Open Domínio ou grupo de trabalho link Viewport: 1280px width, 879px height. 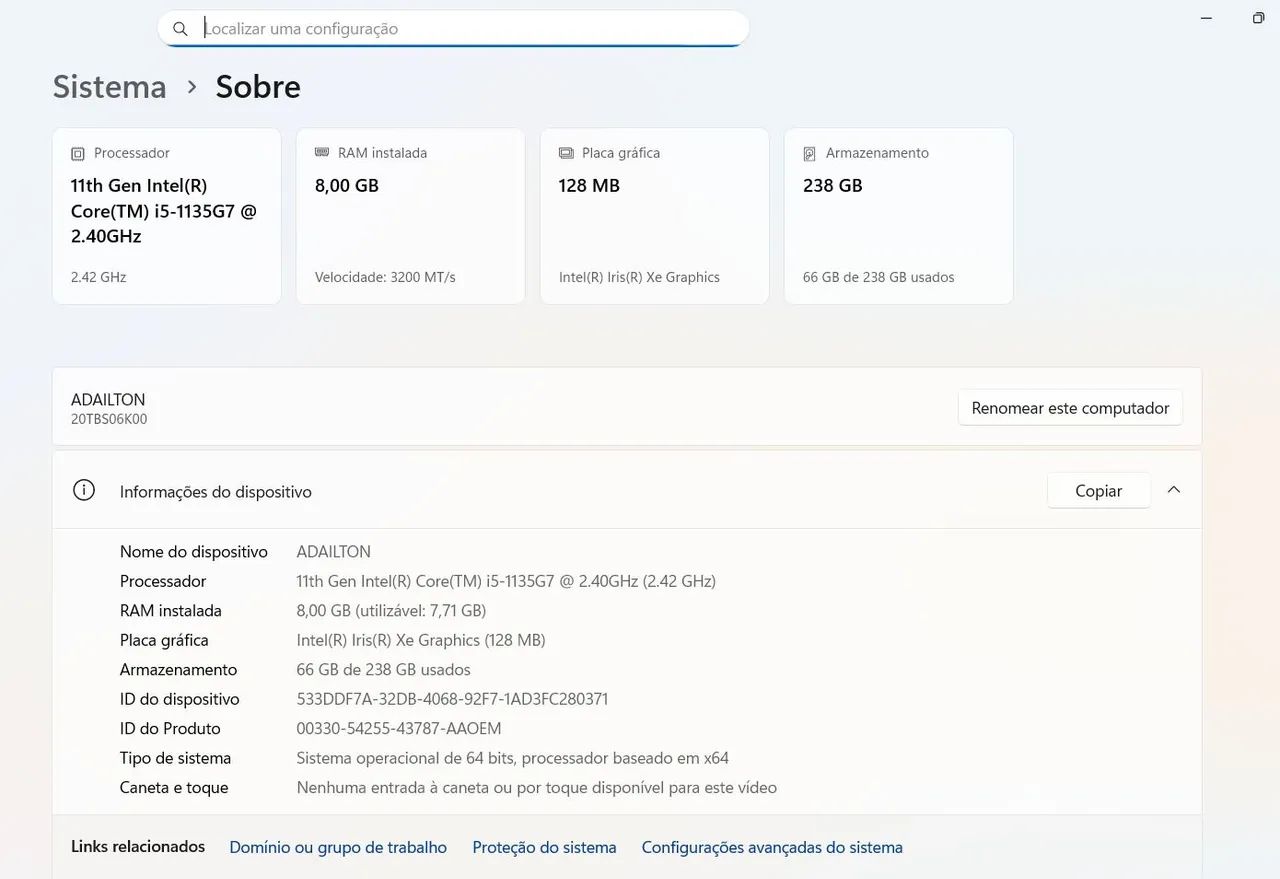(x=338, y=847)
